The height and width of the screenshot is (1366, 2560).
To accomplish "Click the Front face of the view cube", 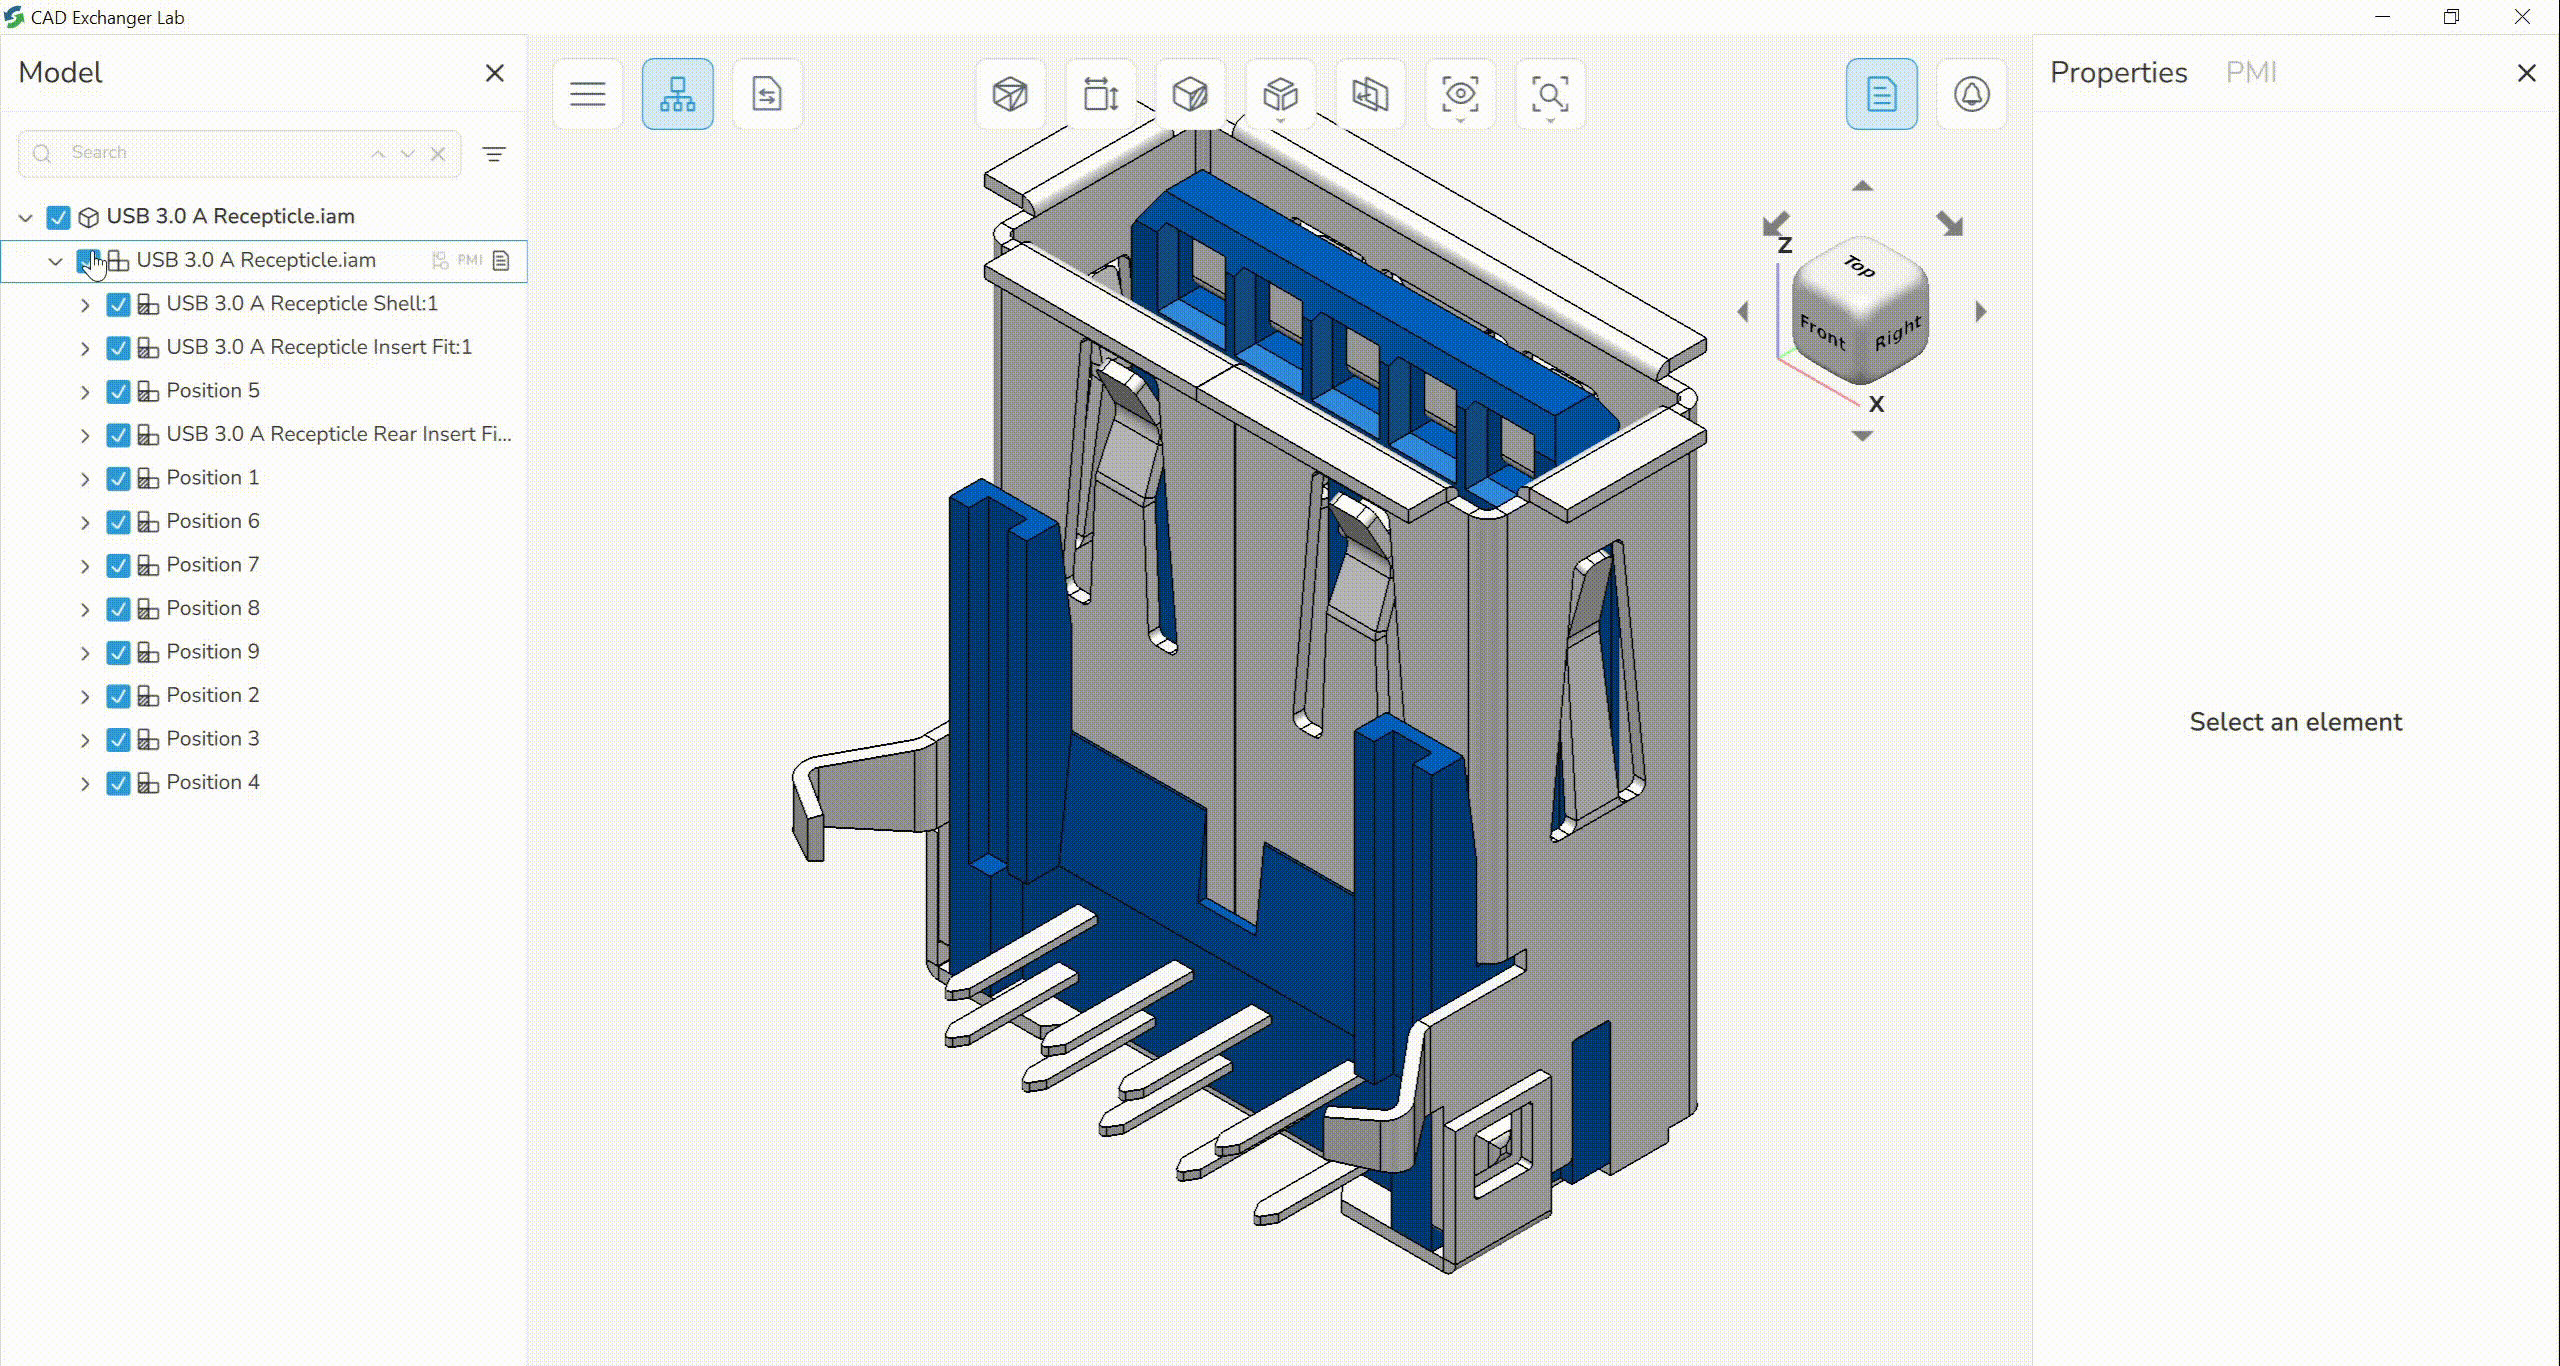I will click(x=1823, y=331).
